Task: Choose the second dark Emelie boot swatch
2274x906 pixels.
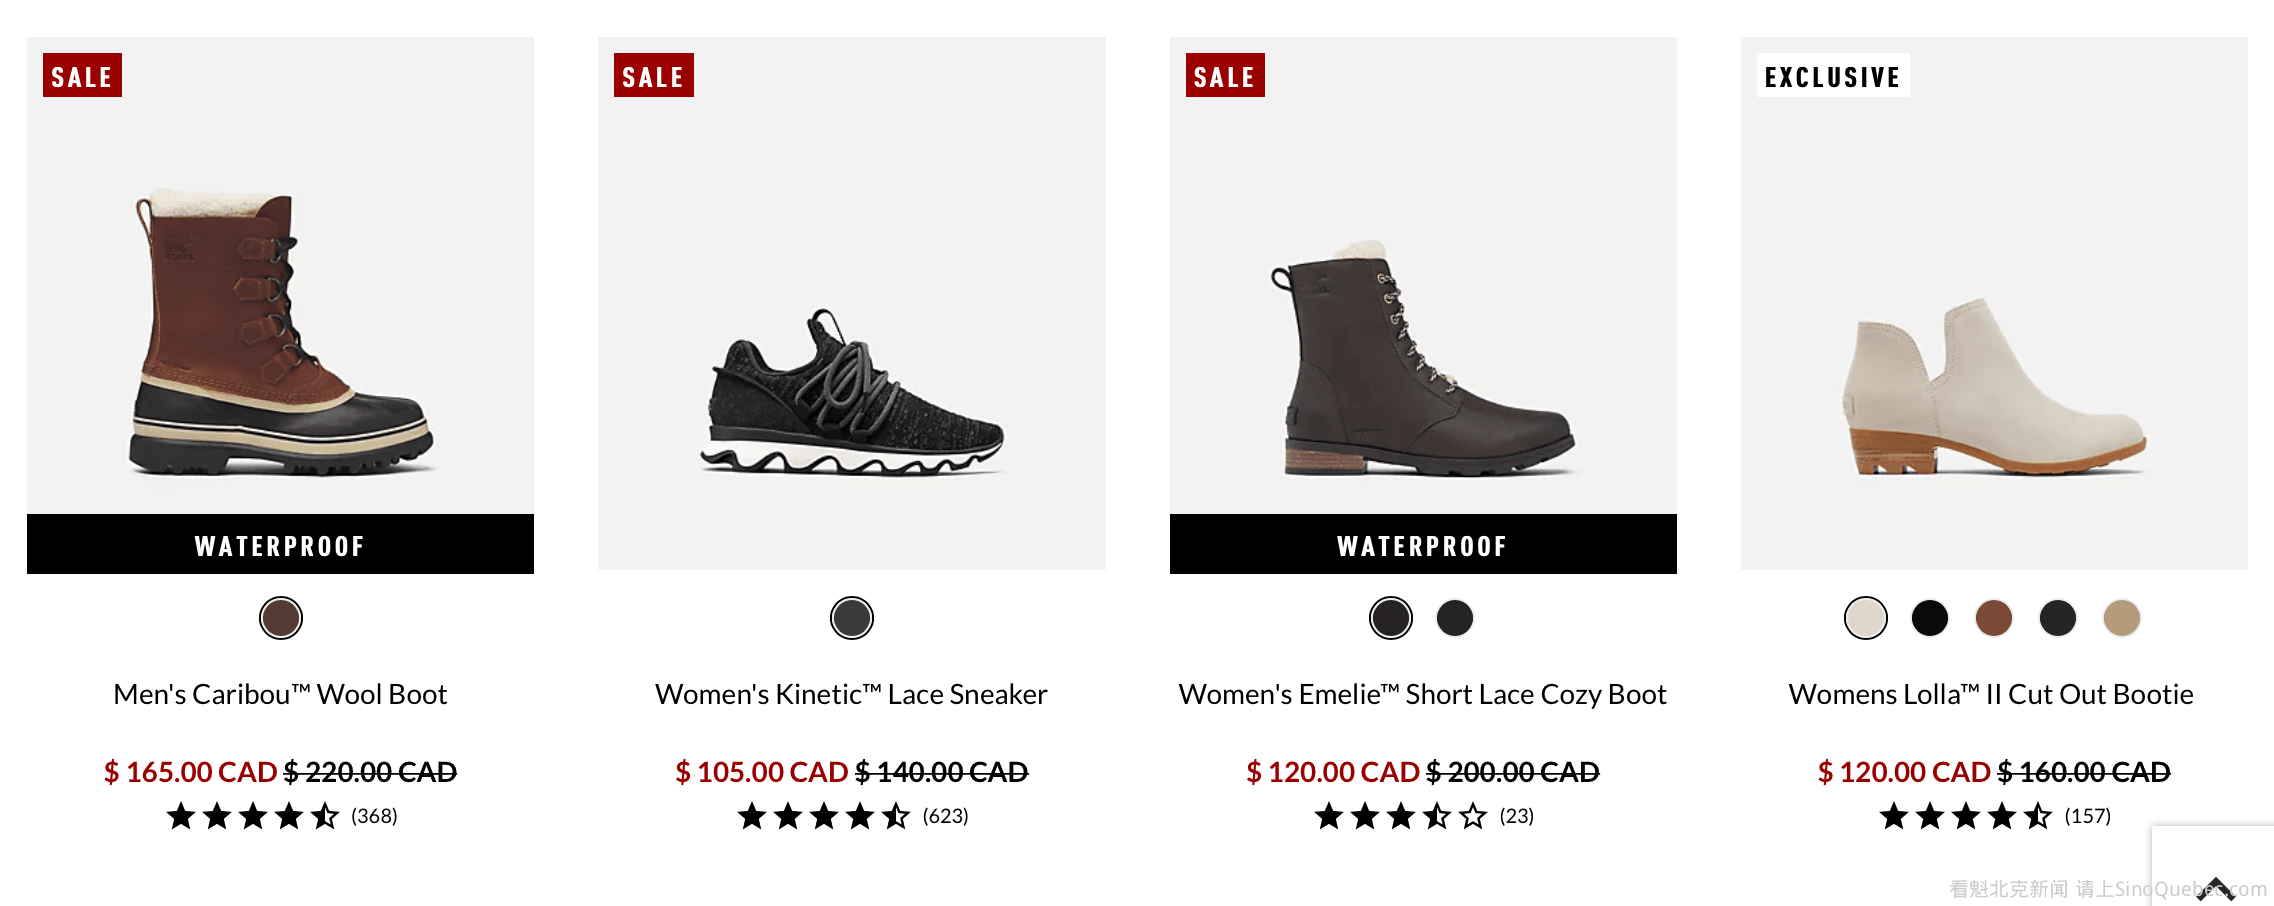Action: pos(1454,618)
